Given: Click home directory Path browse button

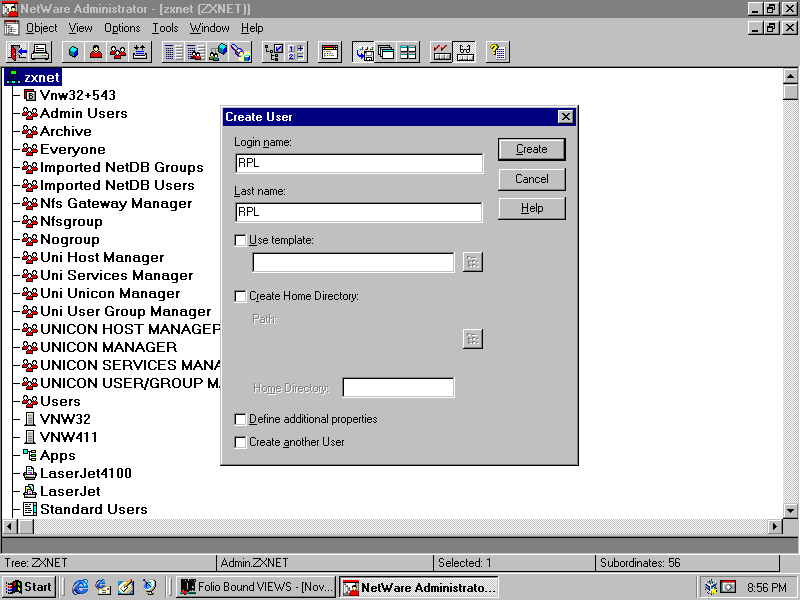Looking at the screenshot, I should coord(472,339).
